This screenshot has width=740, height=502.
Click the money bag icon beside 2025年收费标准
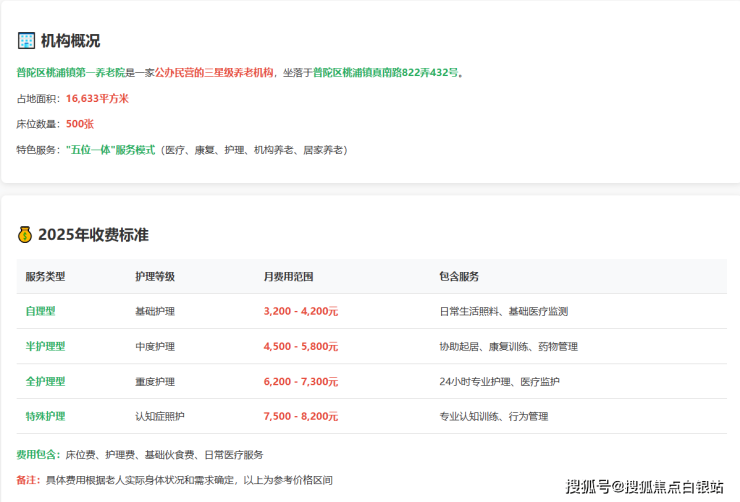click(26, 235)
